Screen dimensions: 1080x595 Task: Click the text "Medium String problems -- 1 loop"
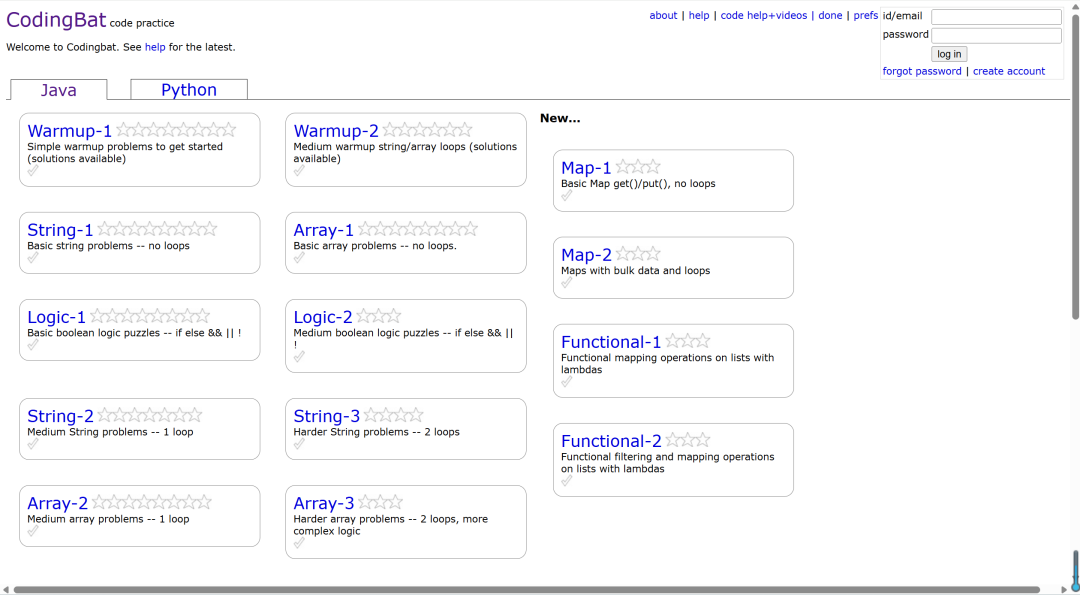point(110,432)
